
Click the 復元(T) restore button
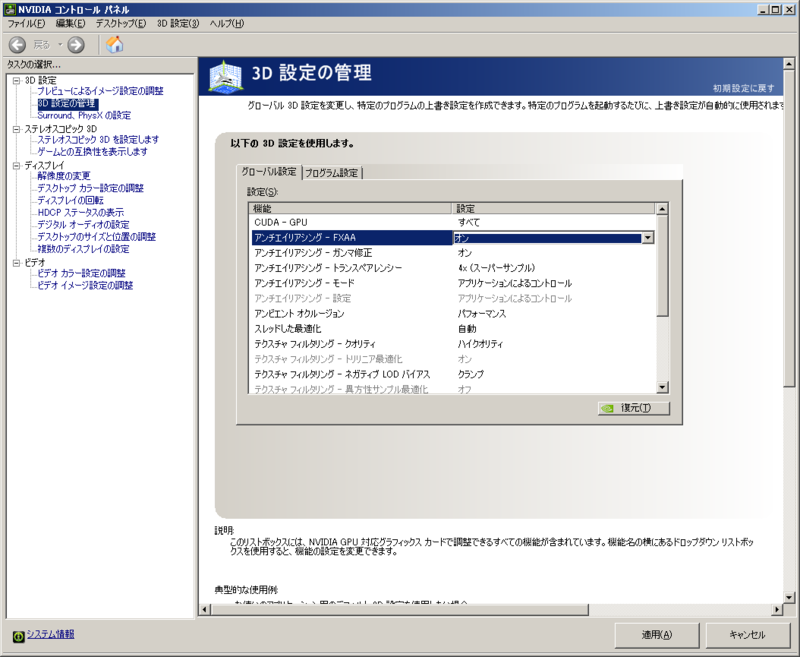point(634,408)
